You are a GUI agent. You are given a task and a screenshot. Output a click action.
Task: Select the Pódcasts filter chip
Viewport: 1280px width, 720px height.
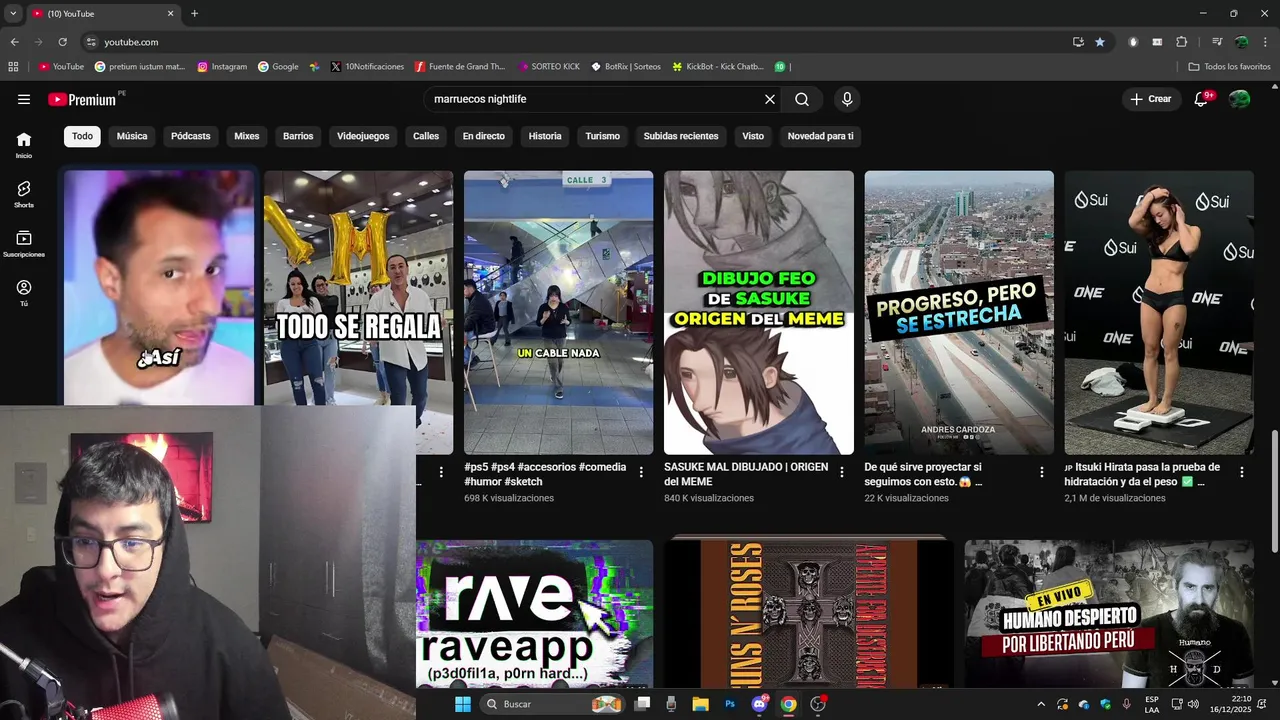[191, 136]
